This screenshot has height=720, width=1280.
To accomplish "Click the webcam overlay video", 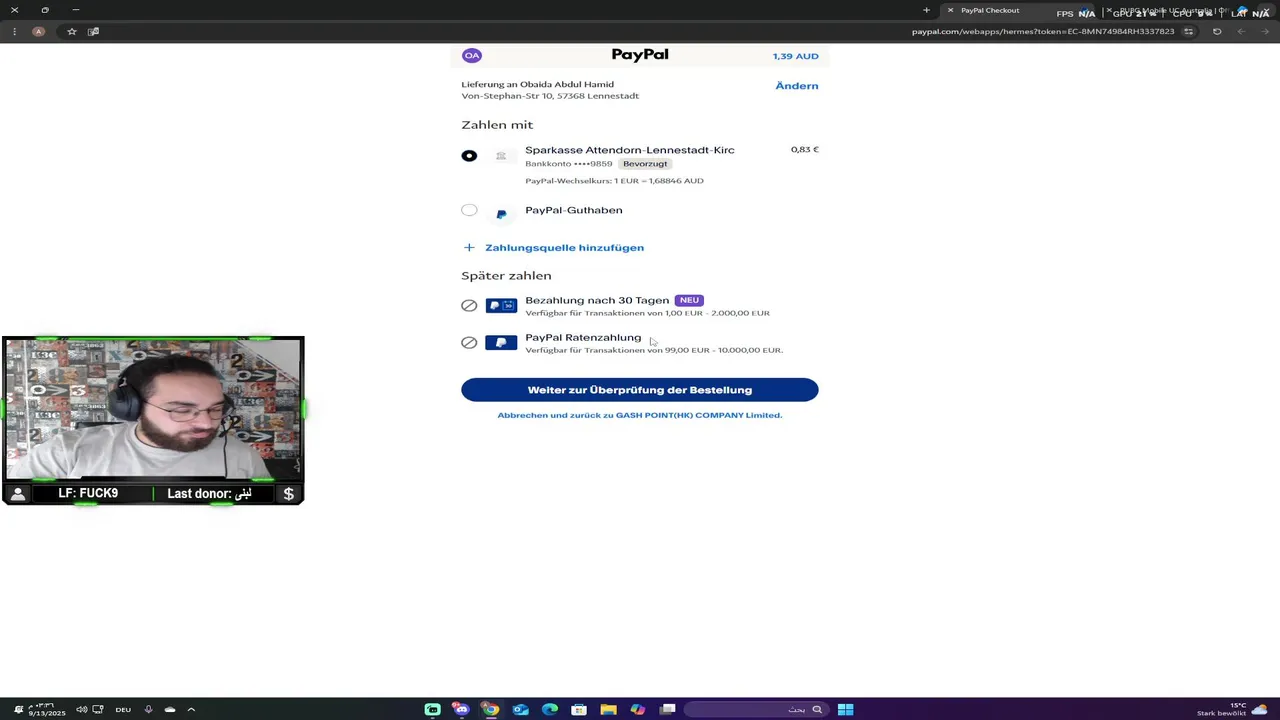I will tap(153, 409).
